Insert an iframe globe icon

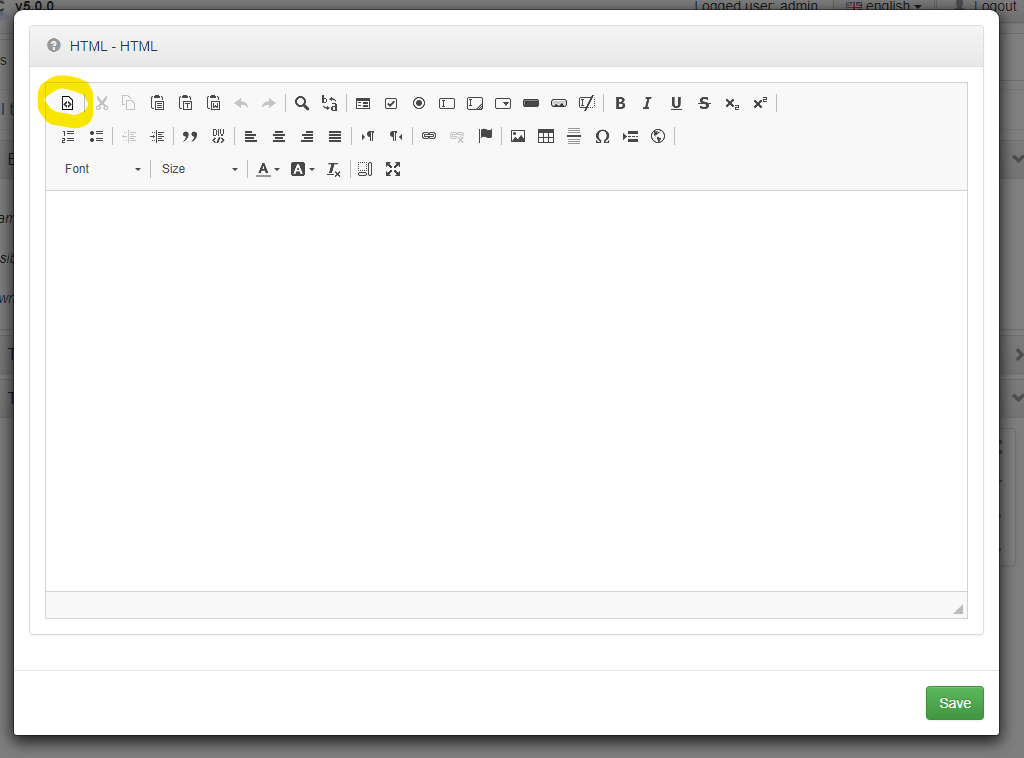658,136
